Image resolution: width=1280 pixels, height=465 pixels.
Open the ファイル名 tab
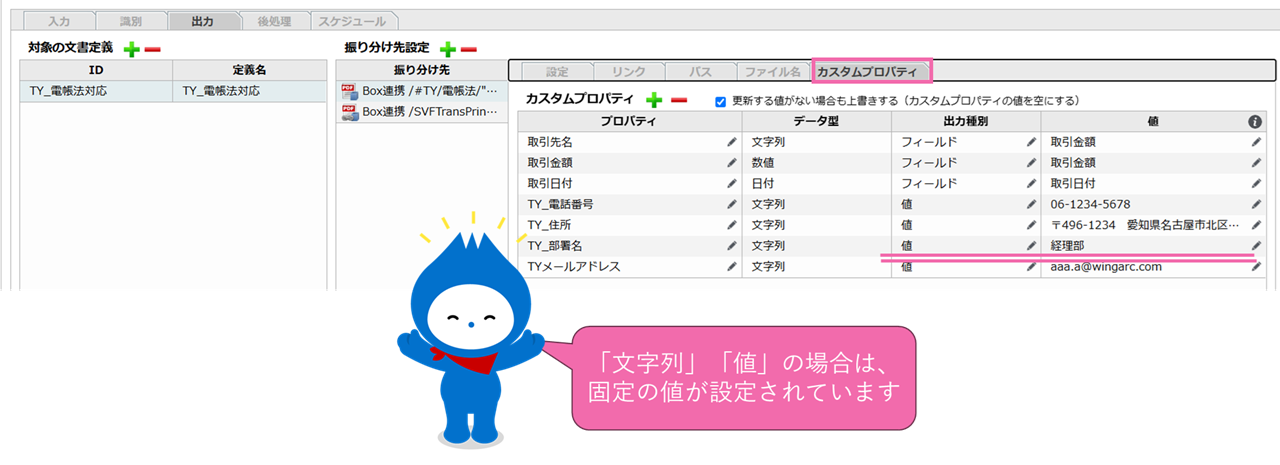pos(773,71)
